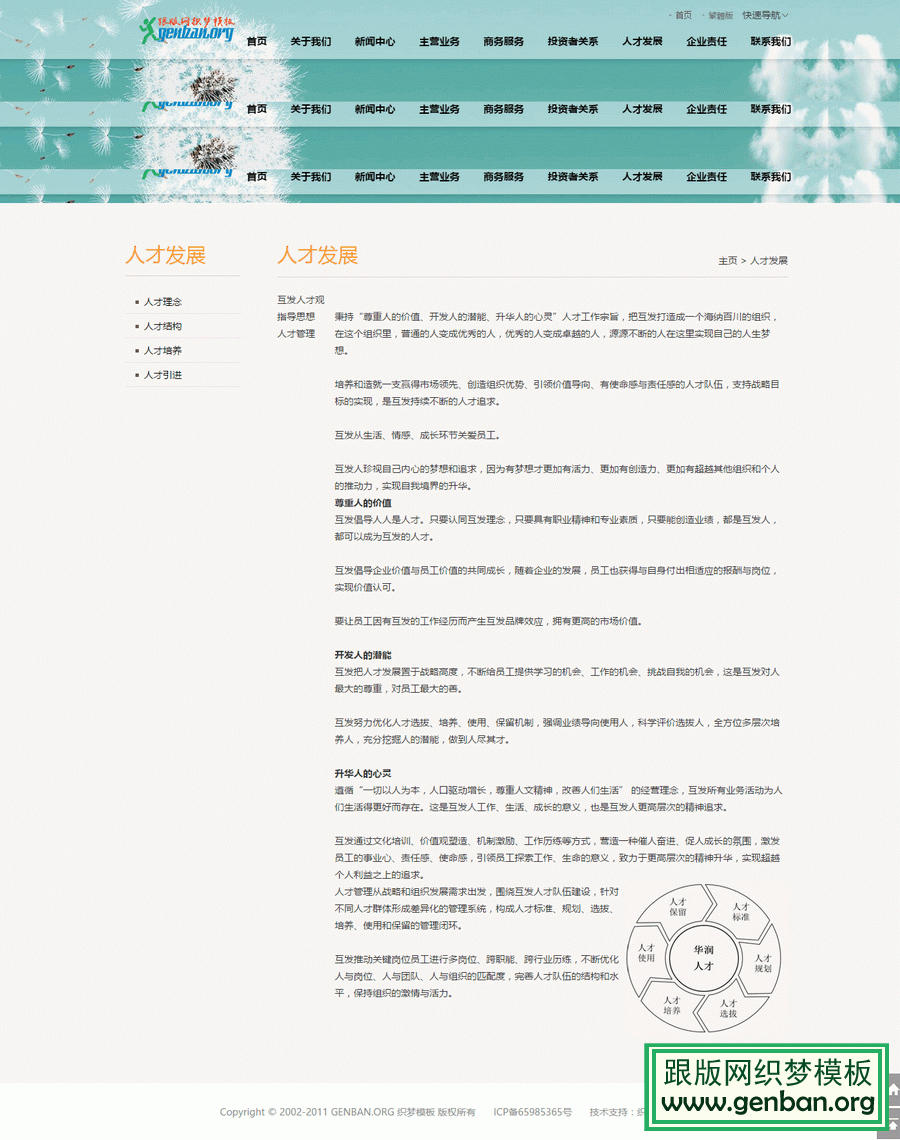The width and height of the screenshot is (900, 1140).
Task: Choose 人才引进 in the left sidebar
Action: (162, 375)
